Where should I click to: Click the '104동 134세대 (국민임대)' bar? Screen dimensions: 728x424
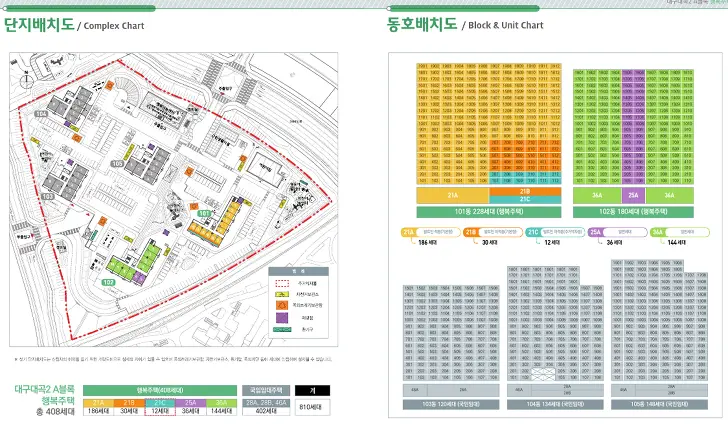pos(555,404)
